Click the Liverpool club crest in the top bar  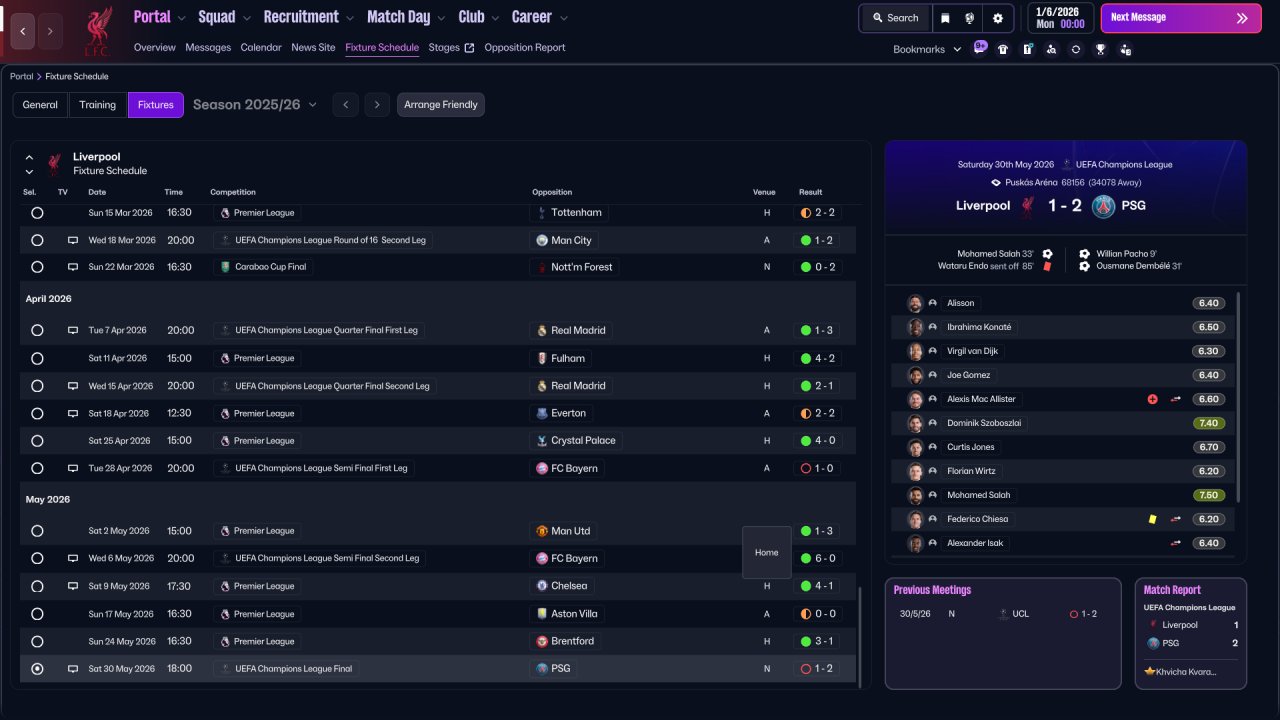[x=97, y=30]
